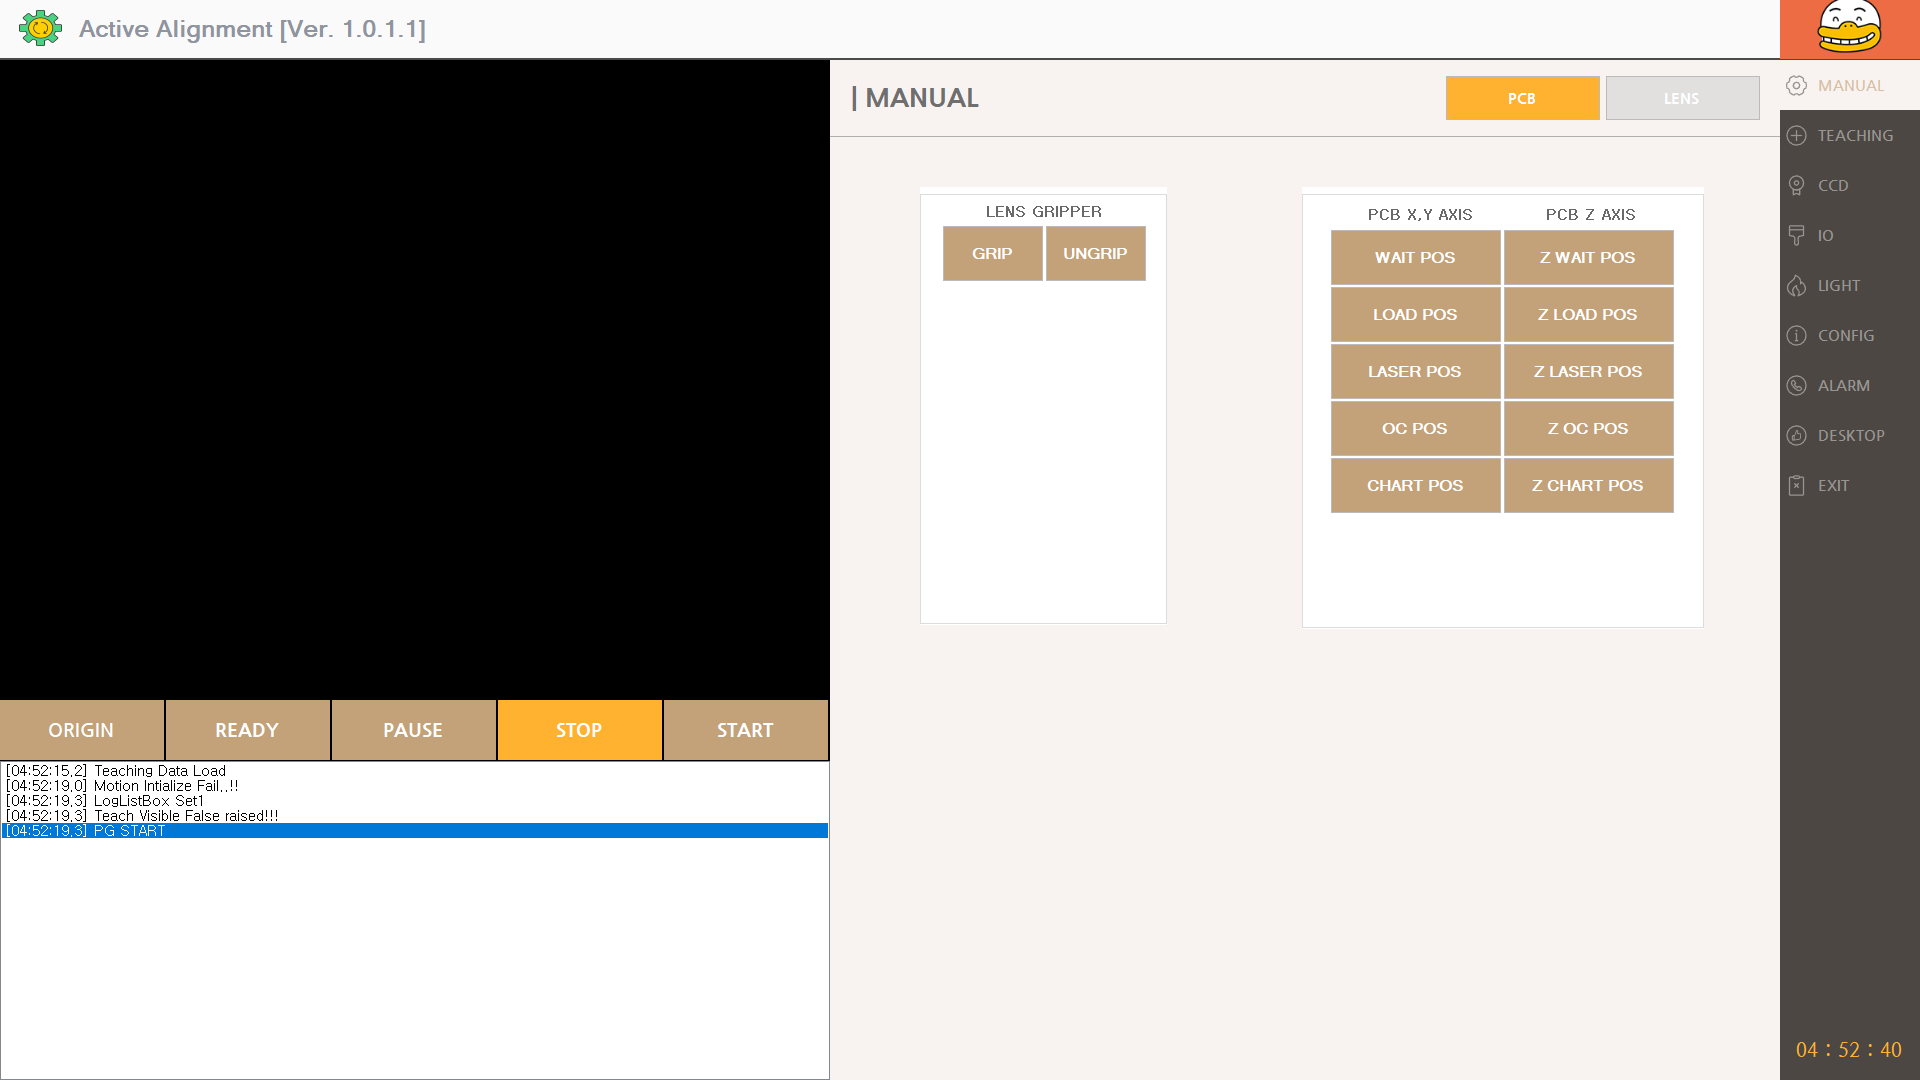Viewport: 1920px width, 1080px height.
Task: Click the PAUSE button
Action: point(413,730)
